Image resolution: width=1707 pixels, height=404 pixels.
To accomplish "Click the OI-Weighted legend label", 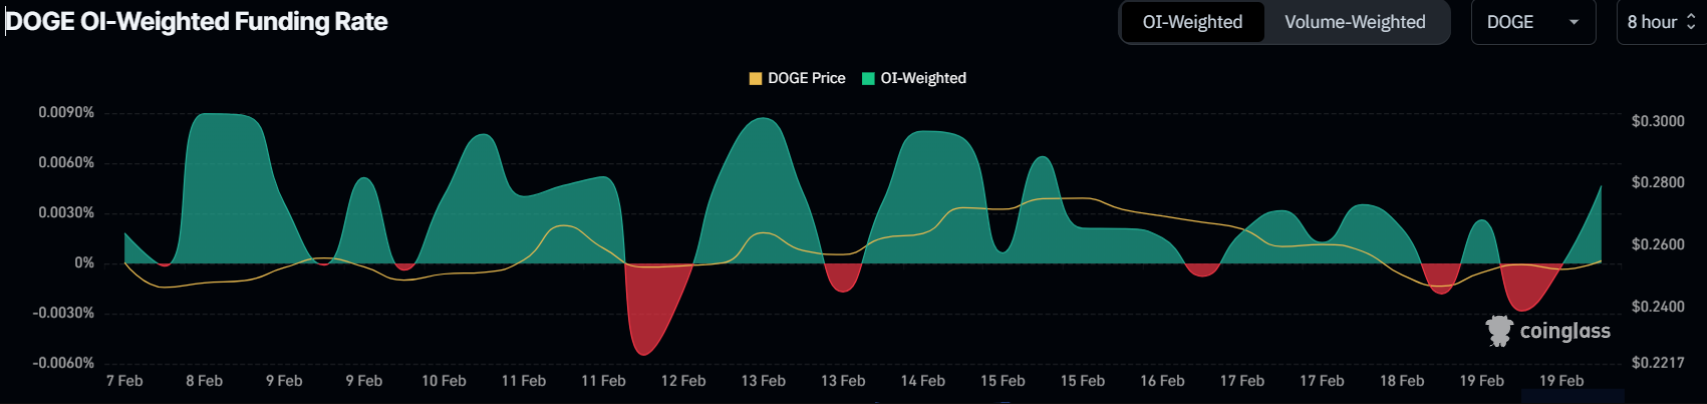I will tap(923, 78).
